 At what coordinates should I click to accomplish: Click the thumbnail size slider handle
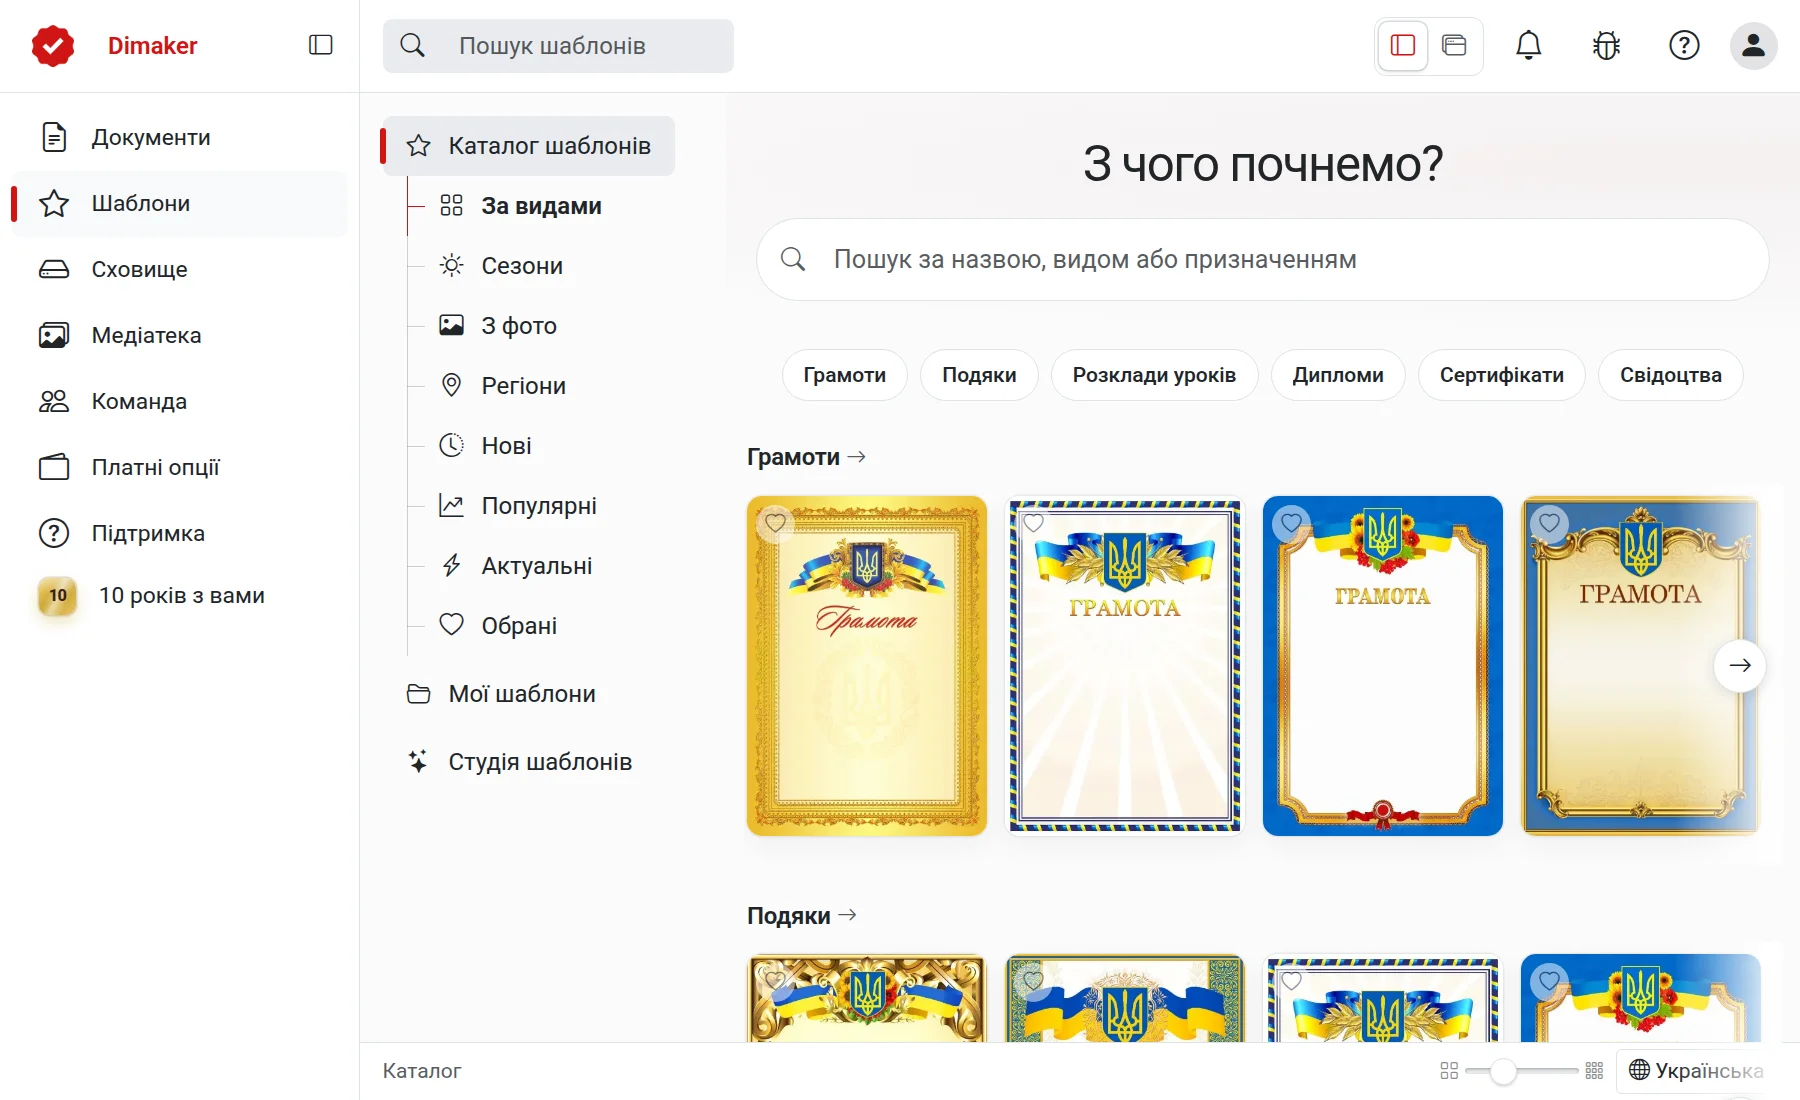[1502, 1071]
